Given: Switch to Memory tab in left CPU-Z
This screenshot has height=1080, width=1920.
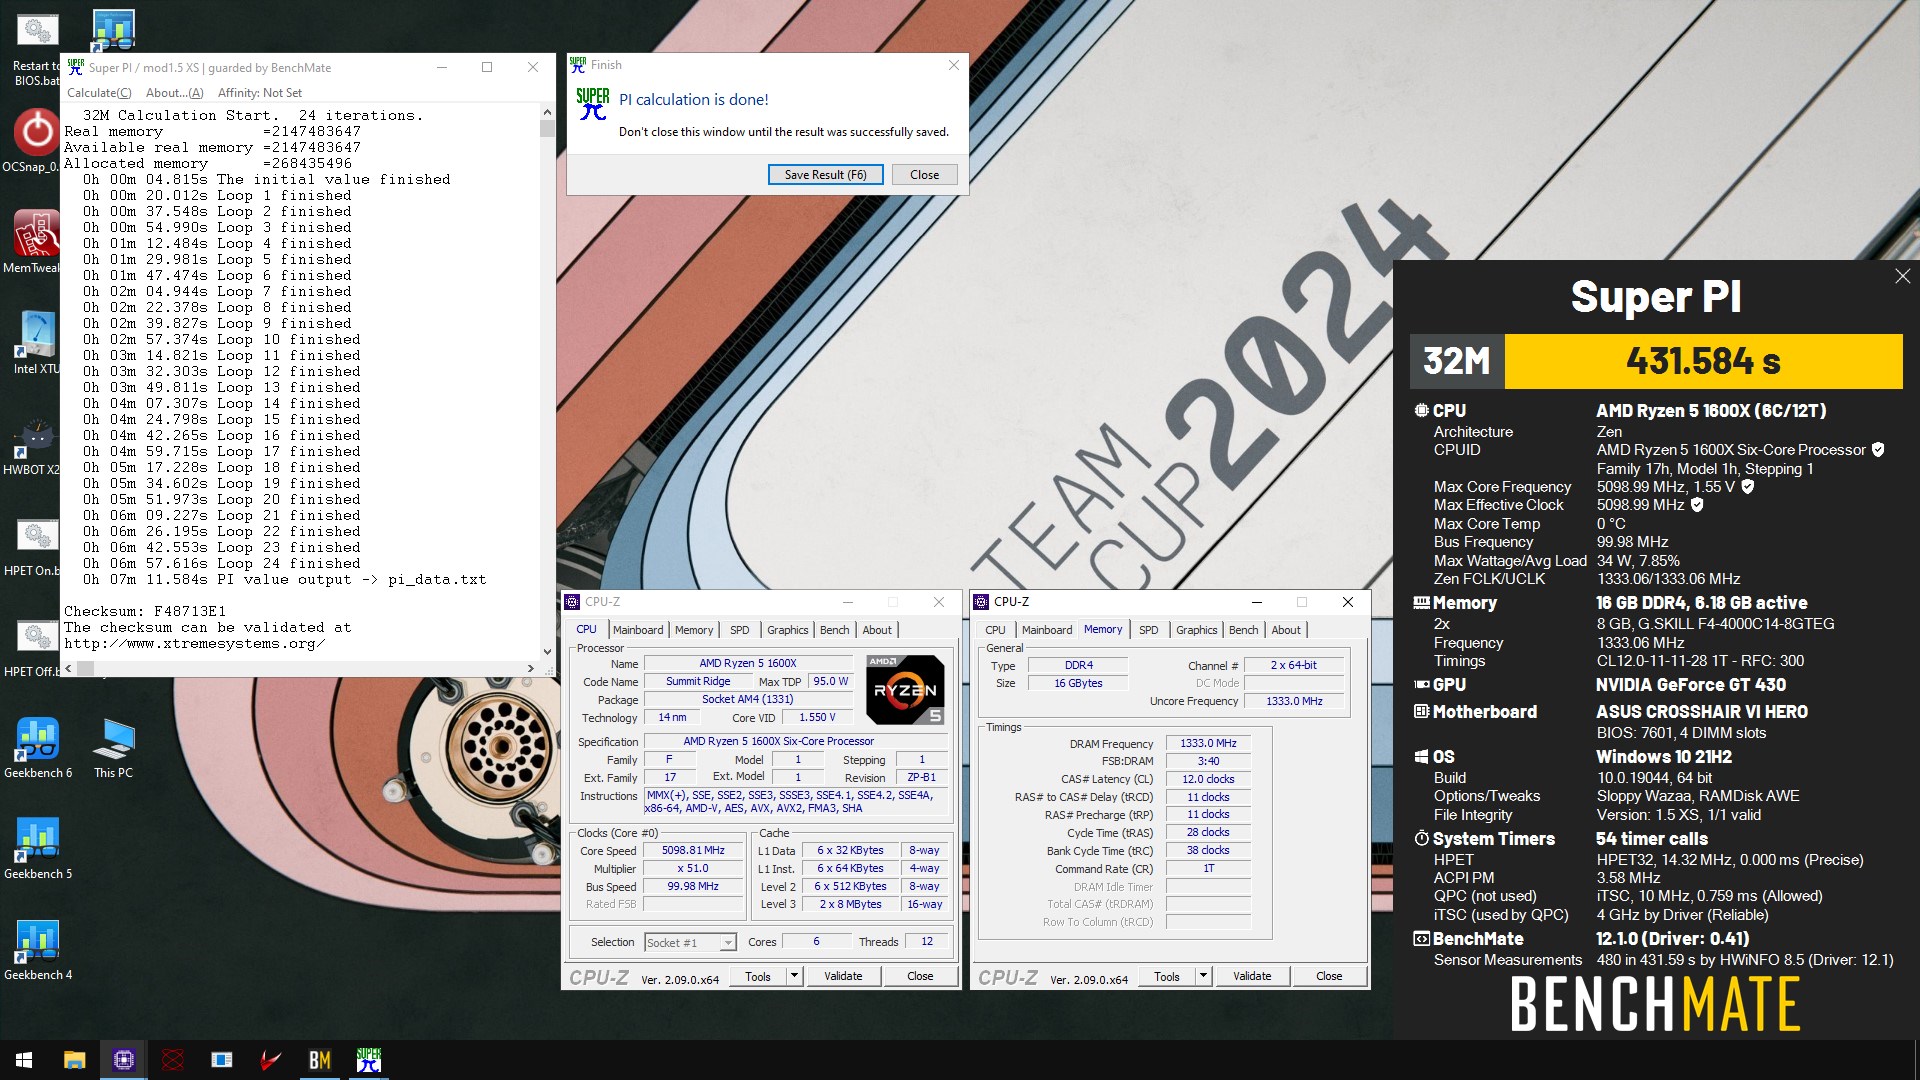Looking at the screenshot, I should 694,630.
